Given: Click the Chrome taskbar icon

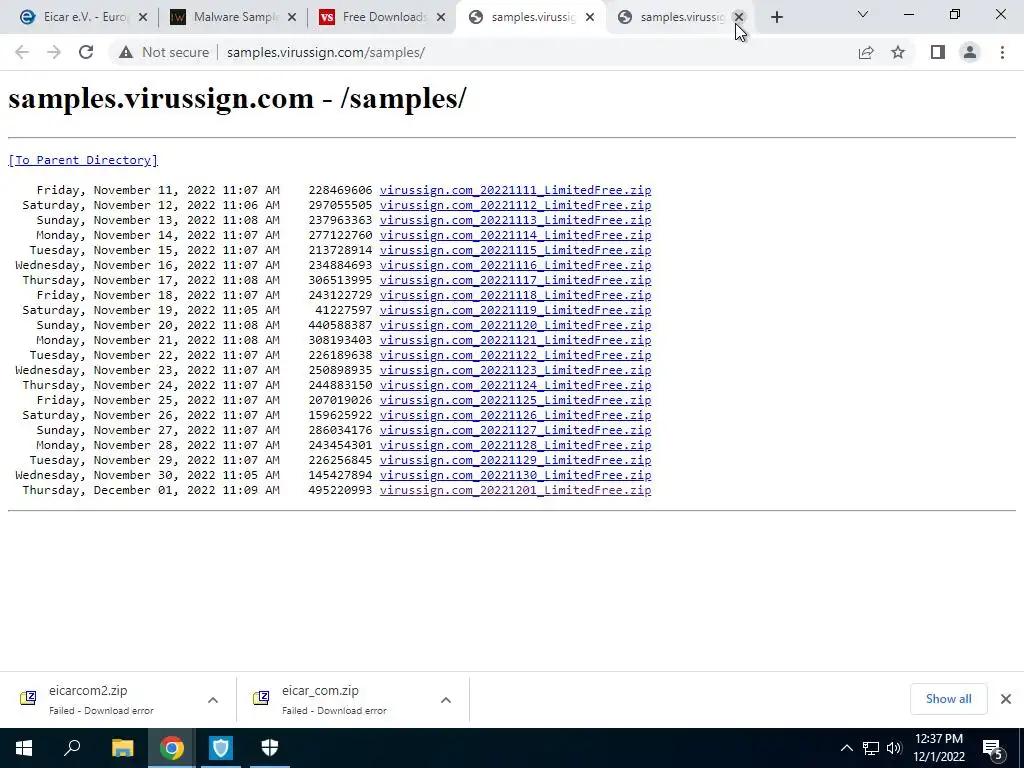Looking at the screenshot, I should (x=172, y=748).
